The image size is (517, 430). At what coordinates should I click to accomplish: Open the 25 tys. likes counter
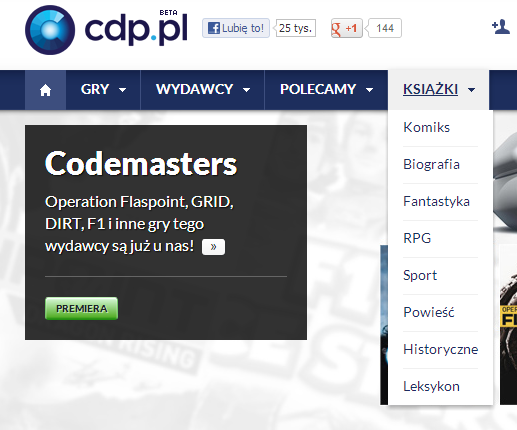tap(295, 28)
